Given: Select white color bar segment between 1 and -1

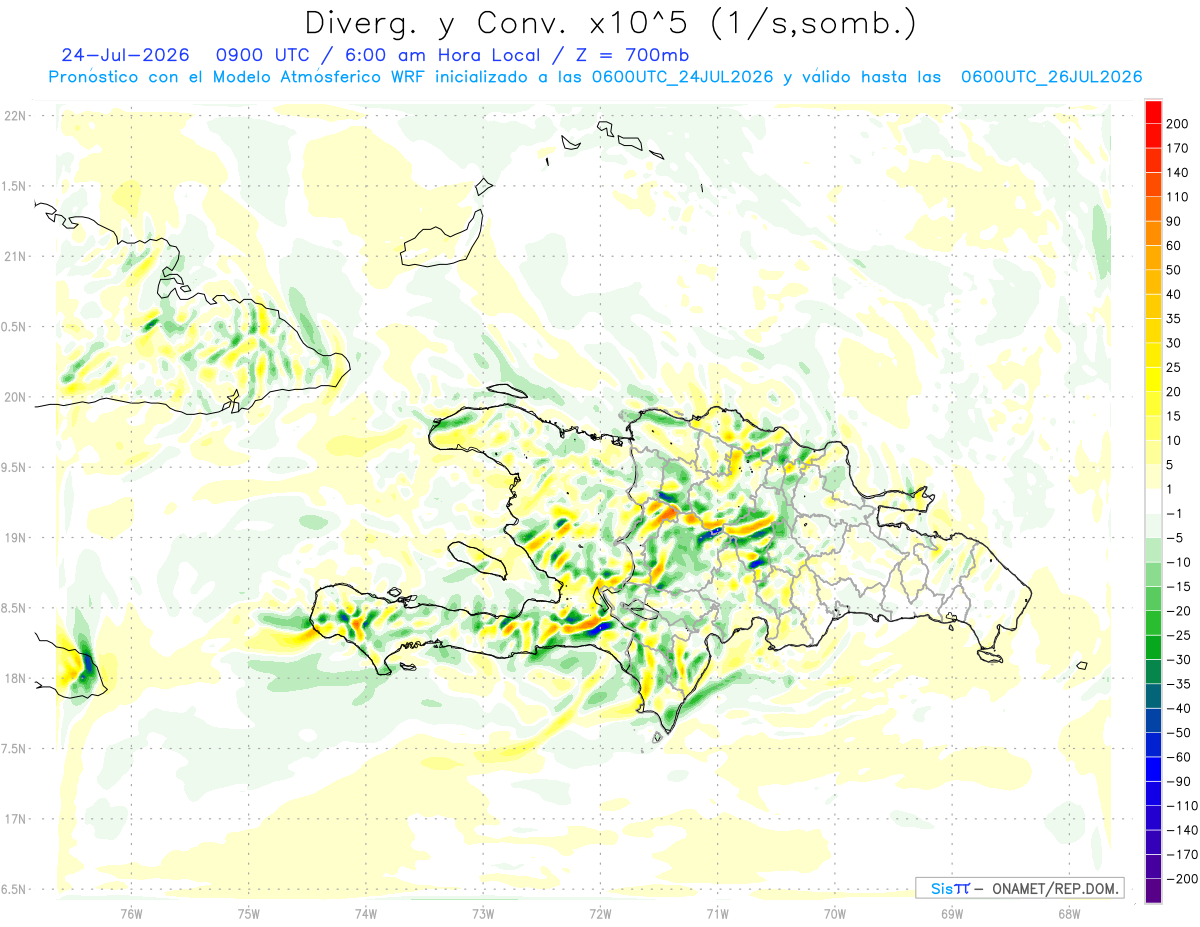Looking at the screenshot, I should point(1153,501).
